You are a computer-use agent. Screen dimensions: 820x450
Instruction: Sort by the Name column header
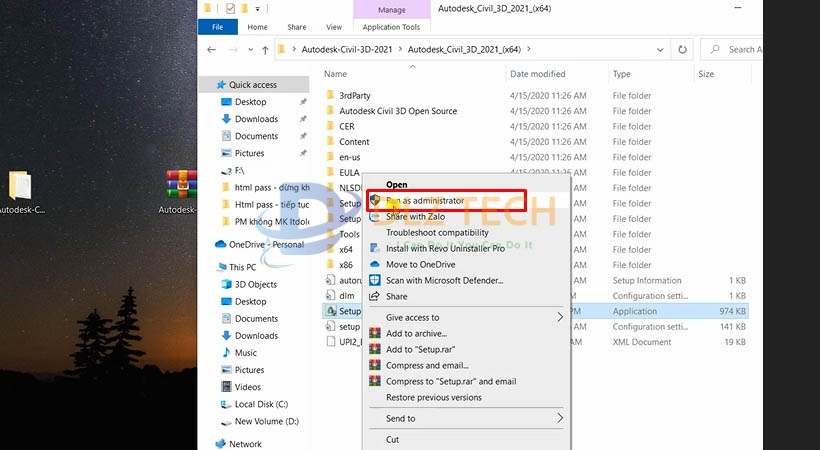tap(335, 74)
